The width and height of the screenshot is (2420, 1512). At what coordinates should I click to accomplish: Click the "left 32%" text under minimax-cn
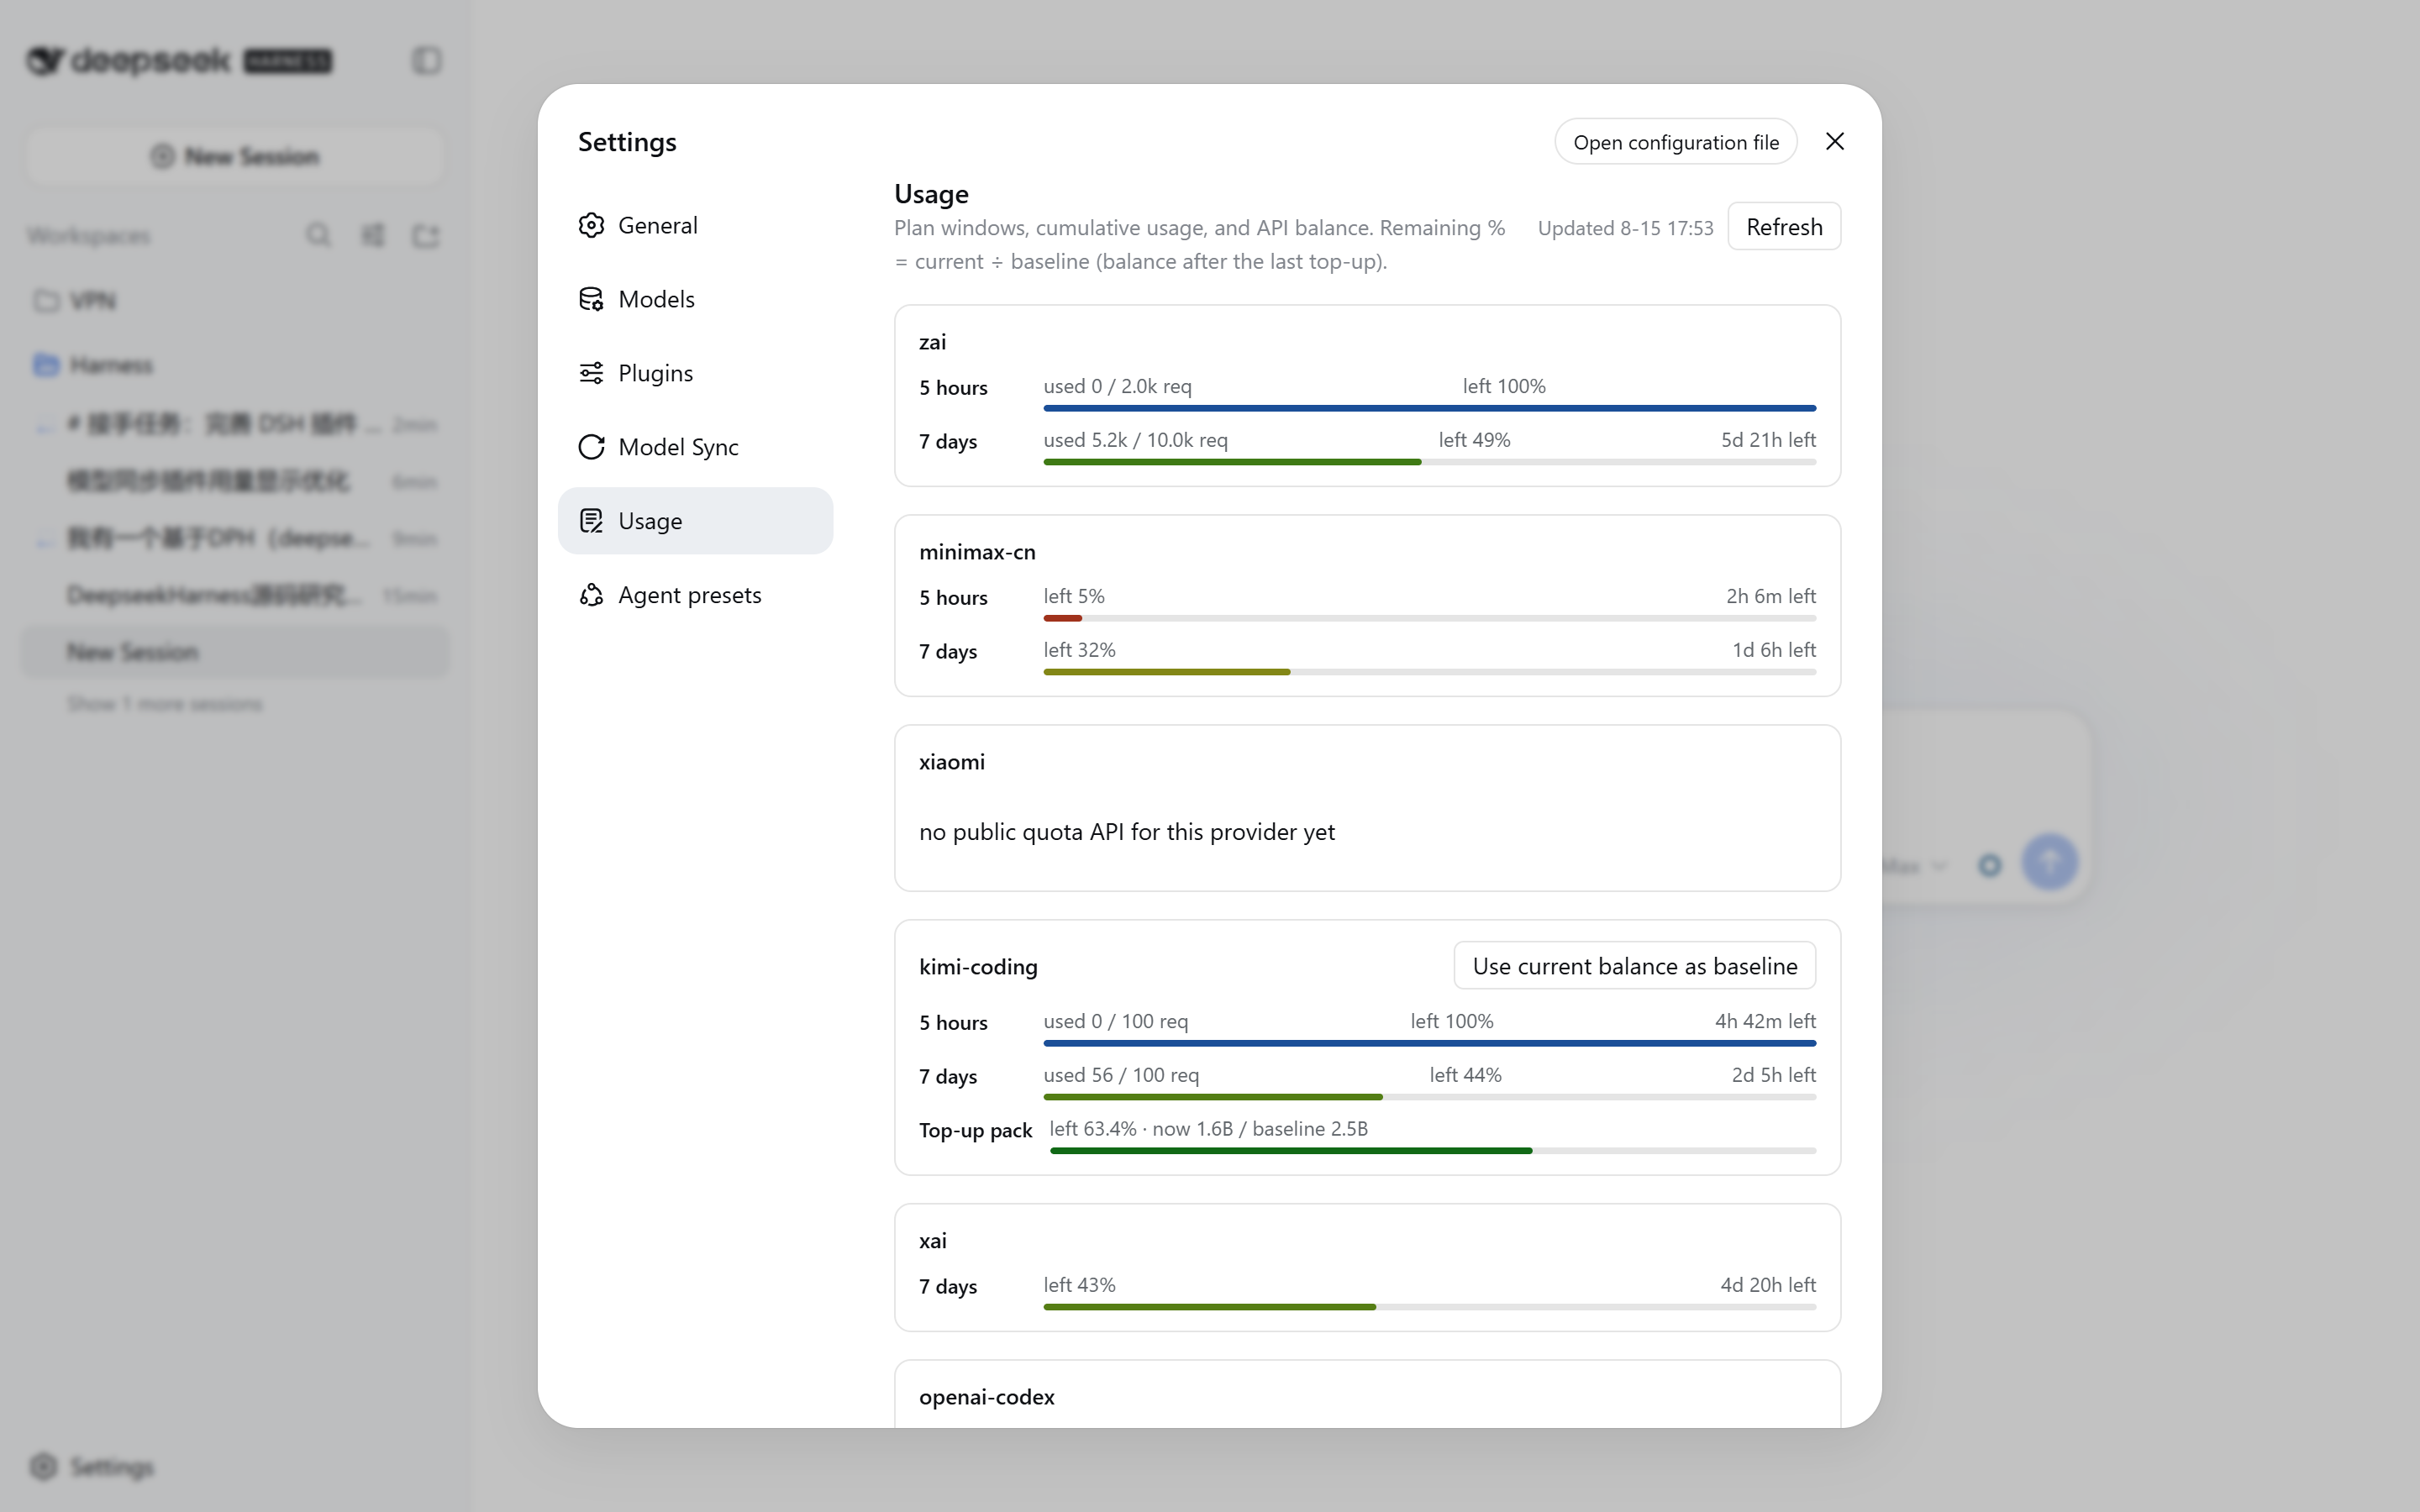click(1079, 650)
